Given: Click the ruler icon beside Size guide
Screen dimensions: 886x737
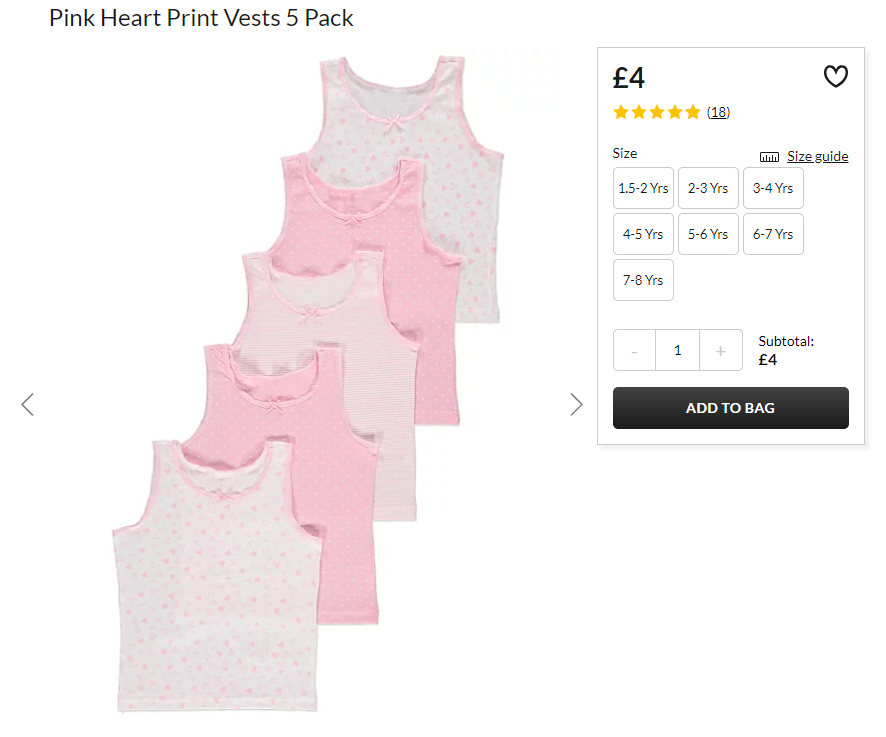Looking at the screenshot, I should (x=769, y=157).
